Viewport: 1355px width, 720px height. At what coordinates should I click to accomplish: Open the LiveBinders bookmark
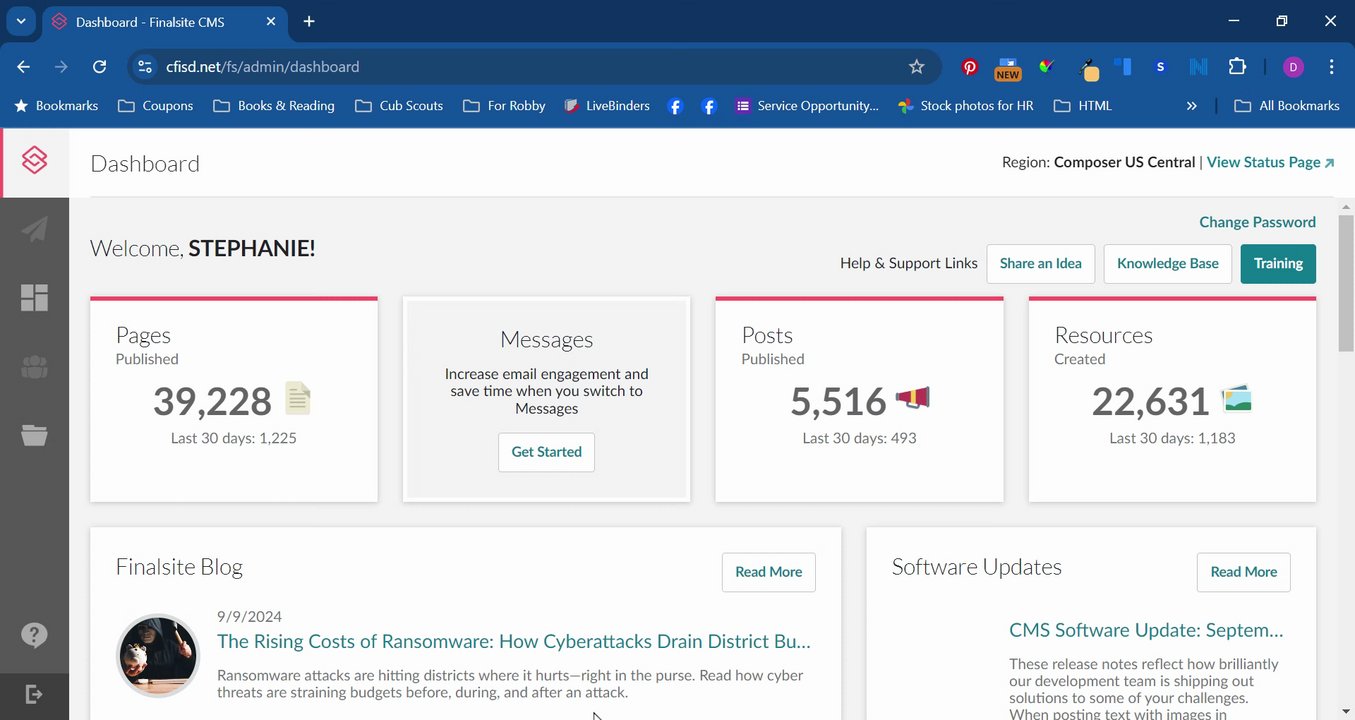(x=606, y=105)
